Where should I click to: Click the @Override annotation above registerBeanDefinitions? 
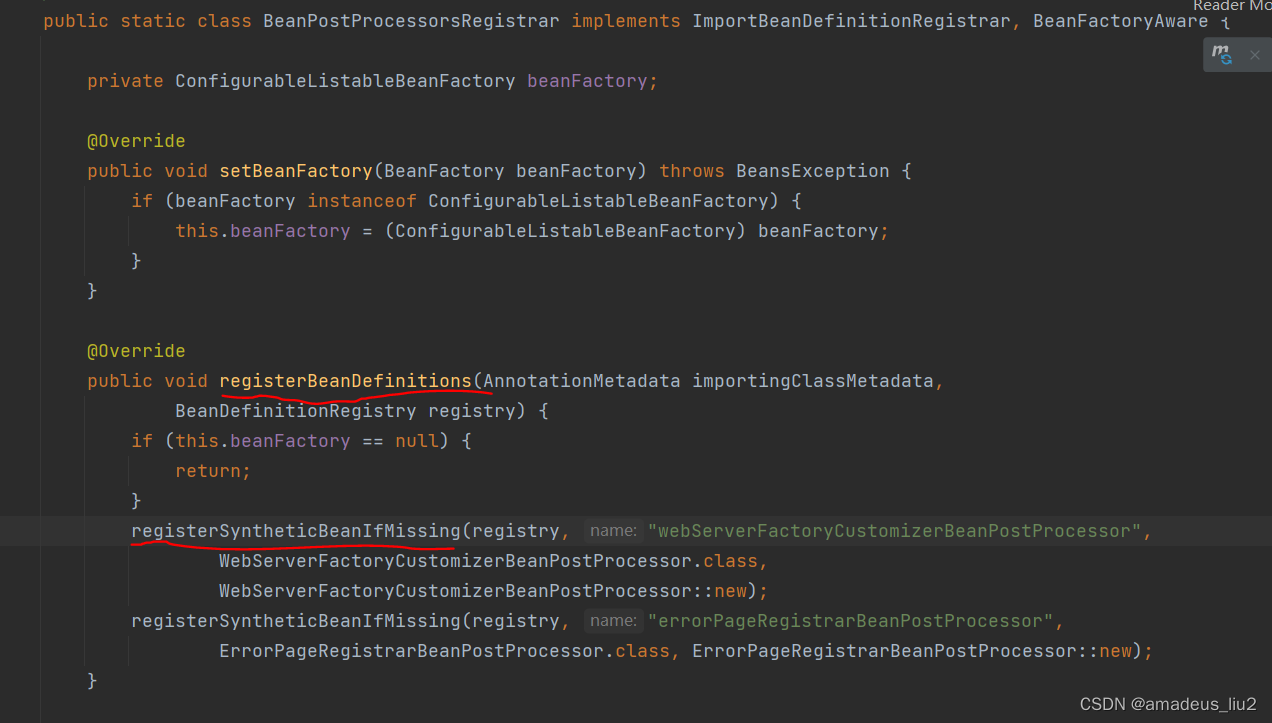(x=136, y=351)
